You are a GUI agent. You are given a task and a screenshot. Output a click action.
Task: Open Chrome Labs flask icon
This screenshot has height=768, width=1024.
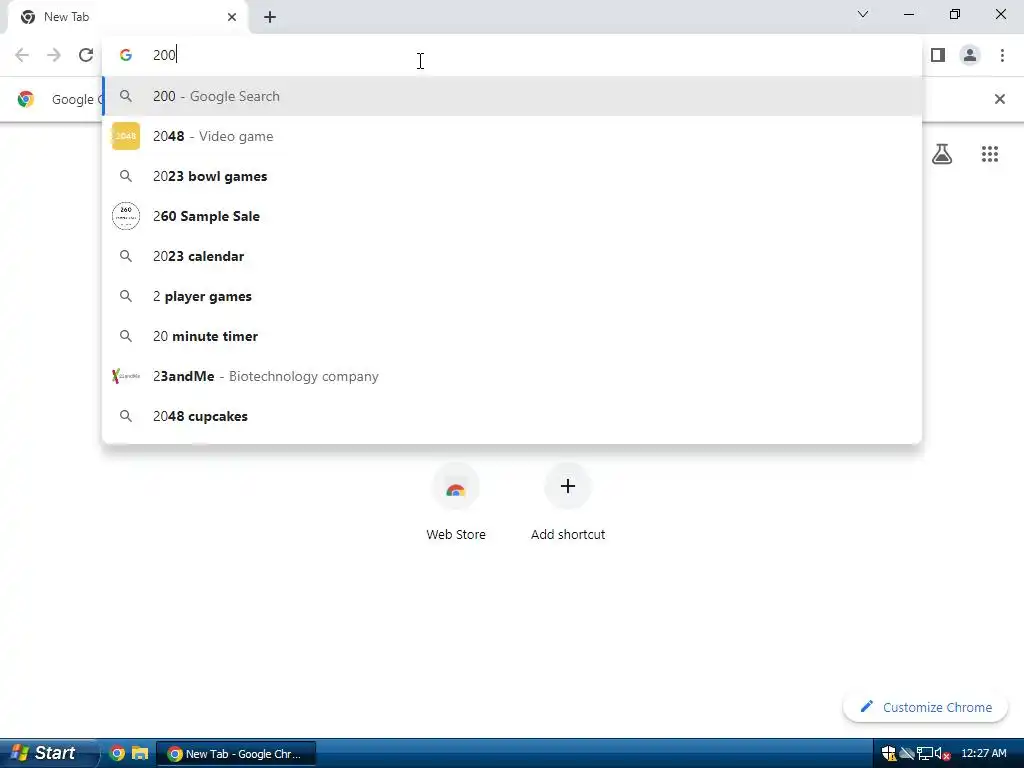pyautogui.click(x=942, y=154)
